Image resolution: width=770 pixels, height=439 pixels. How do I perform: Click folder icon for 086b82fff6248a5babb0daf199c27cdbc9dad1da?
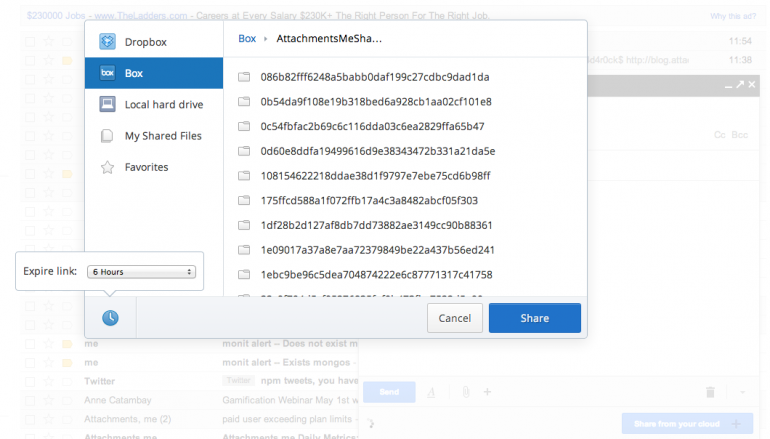(x=244, y=77)
